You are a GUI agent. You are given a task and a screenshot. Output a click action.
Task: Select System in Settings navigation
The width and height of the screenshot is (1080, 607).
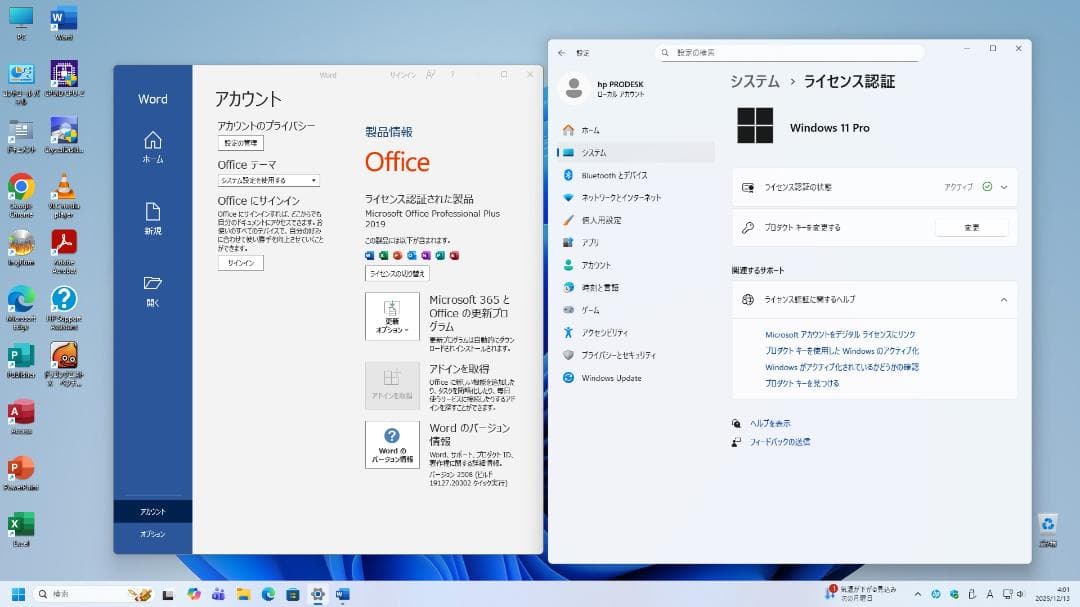636,152
